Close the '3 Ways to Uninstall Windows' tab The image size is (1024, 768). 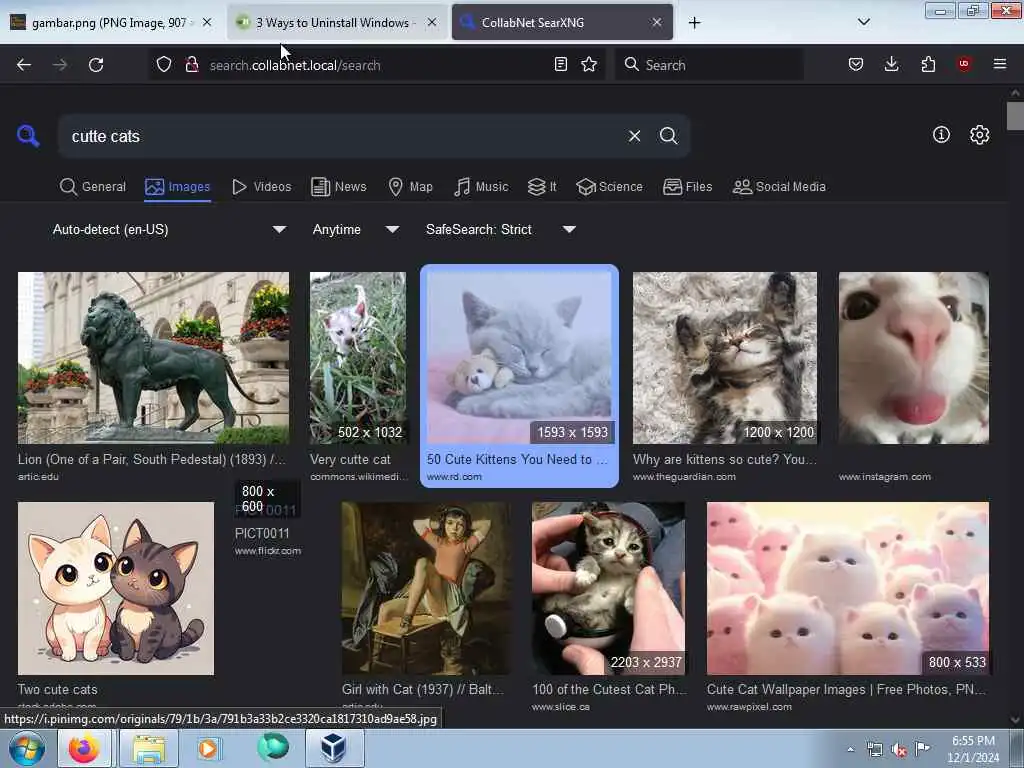(432, 22)
